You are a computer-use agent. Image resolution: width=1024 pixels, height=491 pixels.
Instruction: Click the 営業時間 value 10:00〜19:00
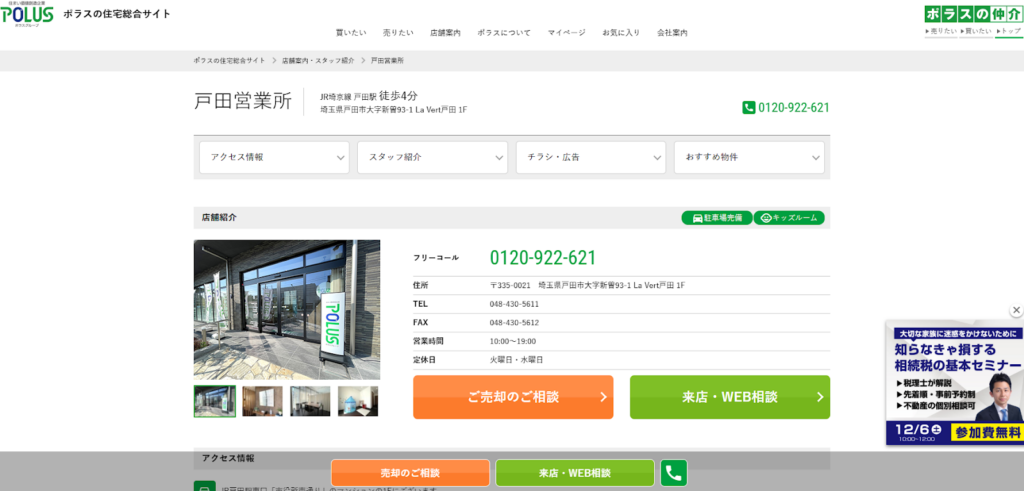tap(513, 341)
